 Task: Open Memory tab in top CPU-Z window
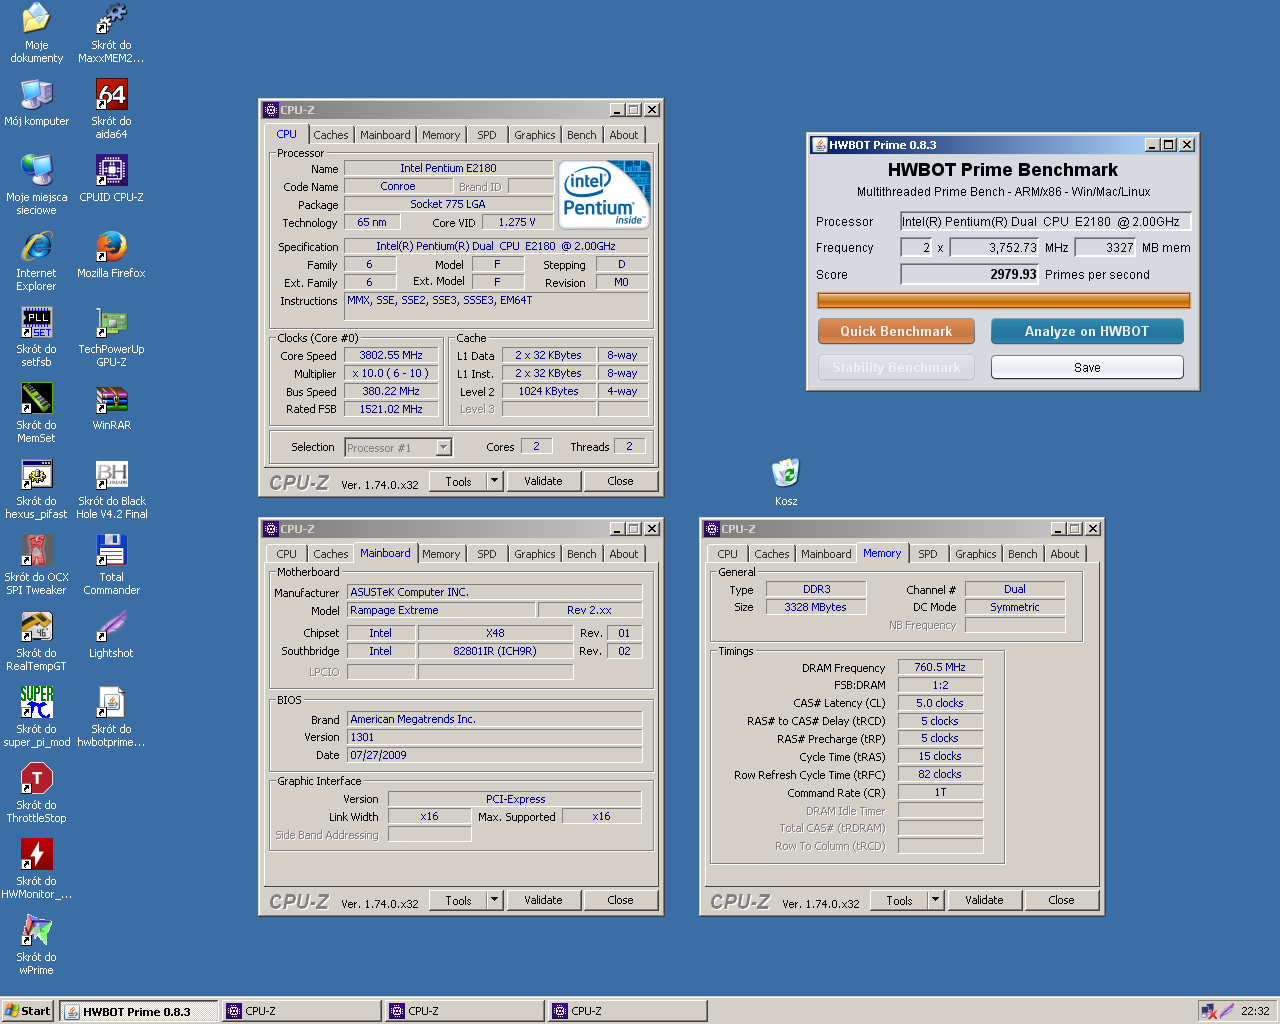click(x=441, y=135)
